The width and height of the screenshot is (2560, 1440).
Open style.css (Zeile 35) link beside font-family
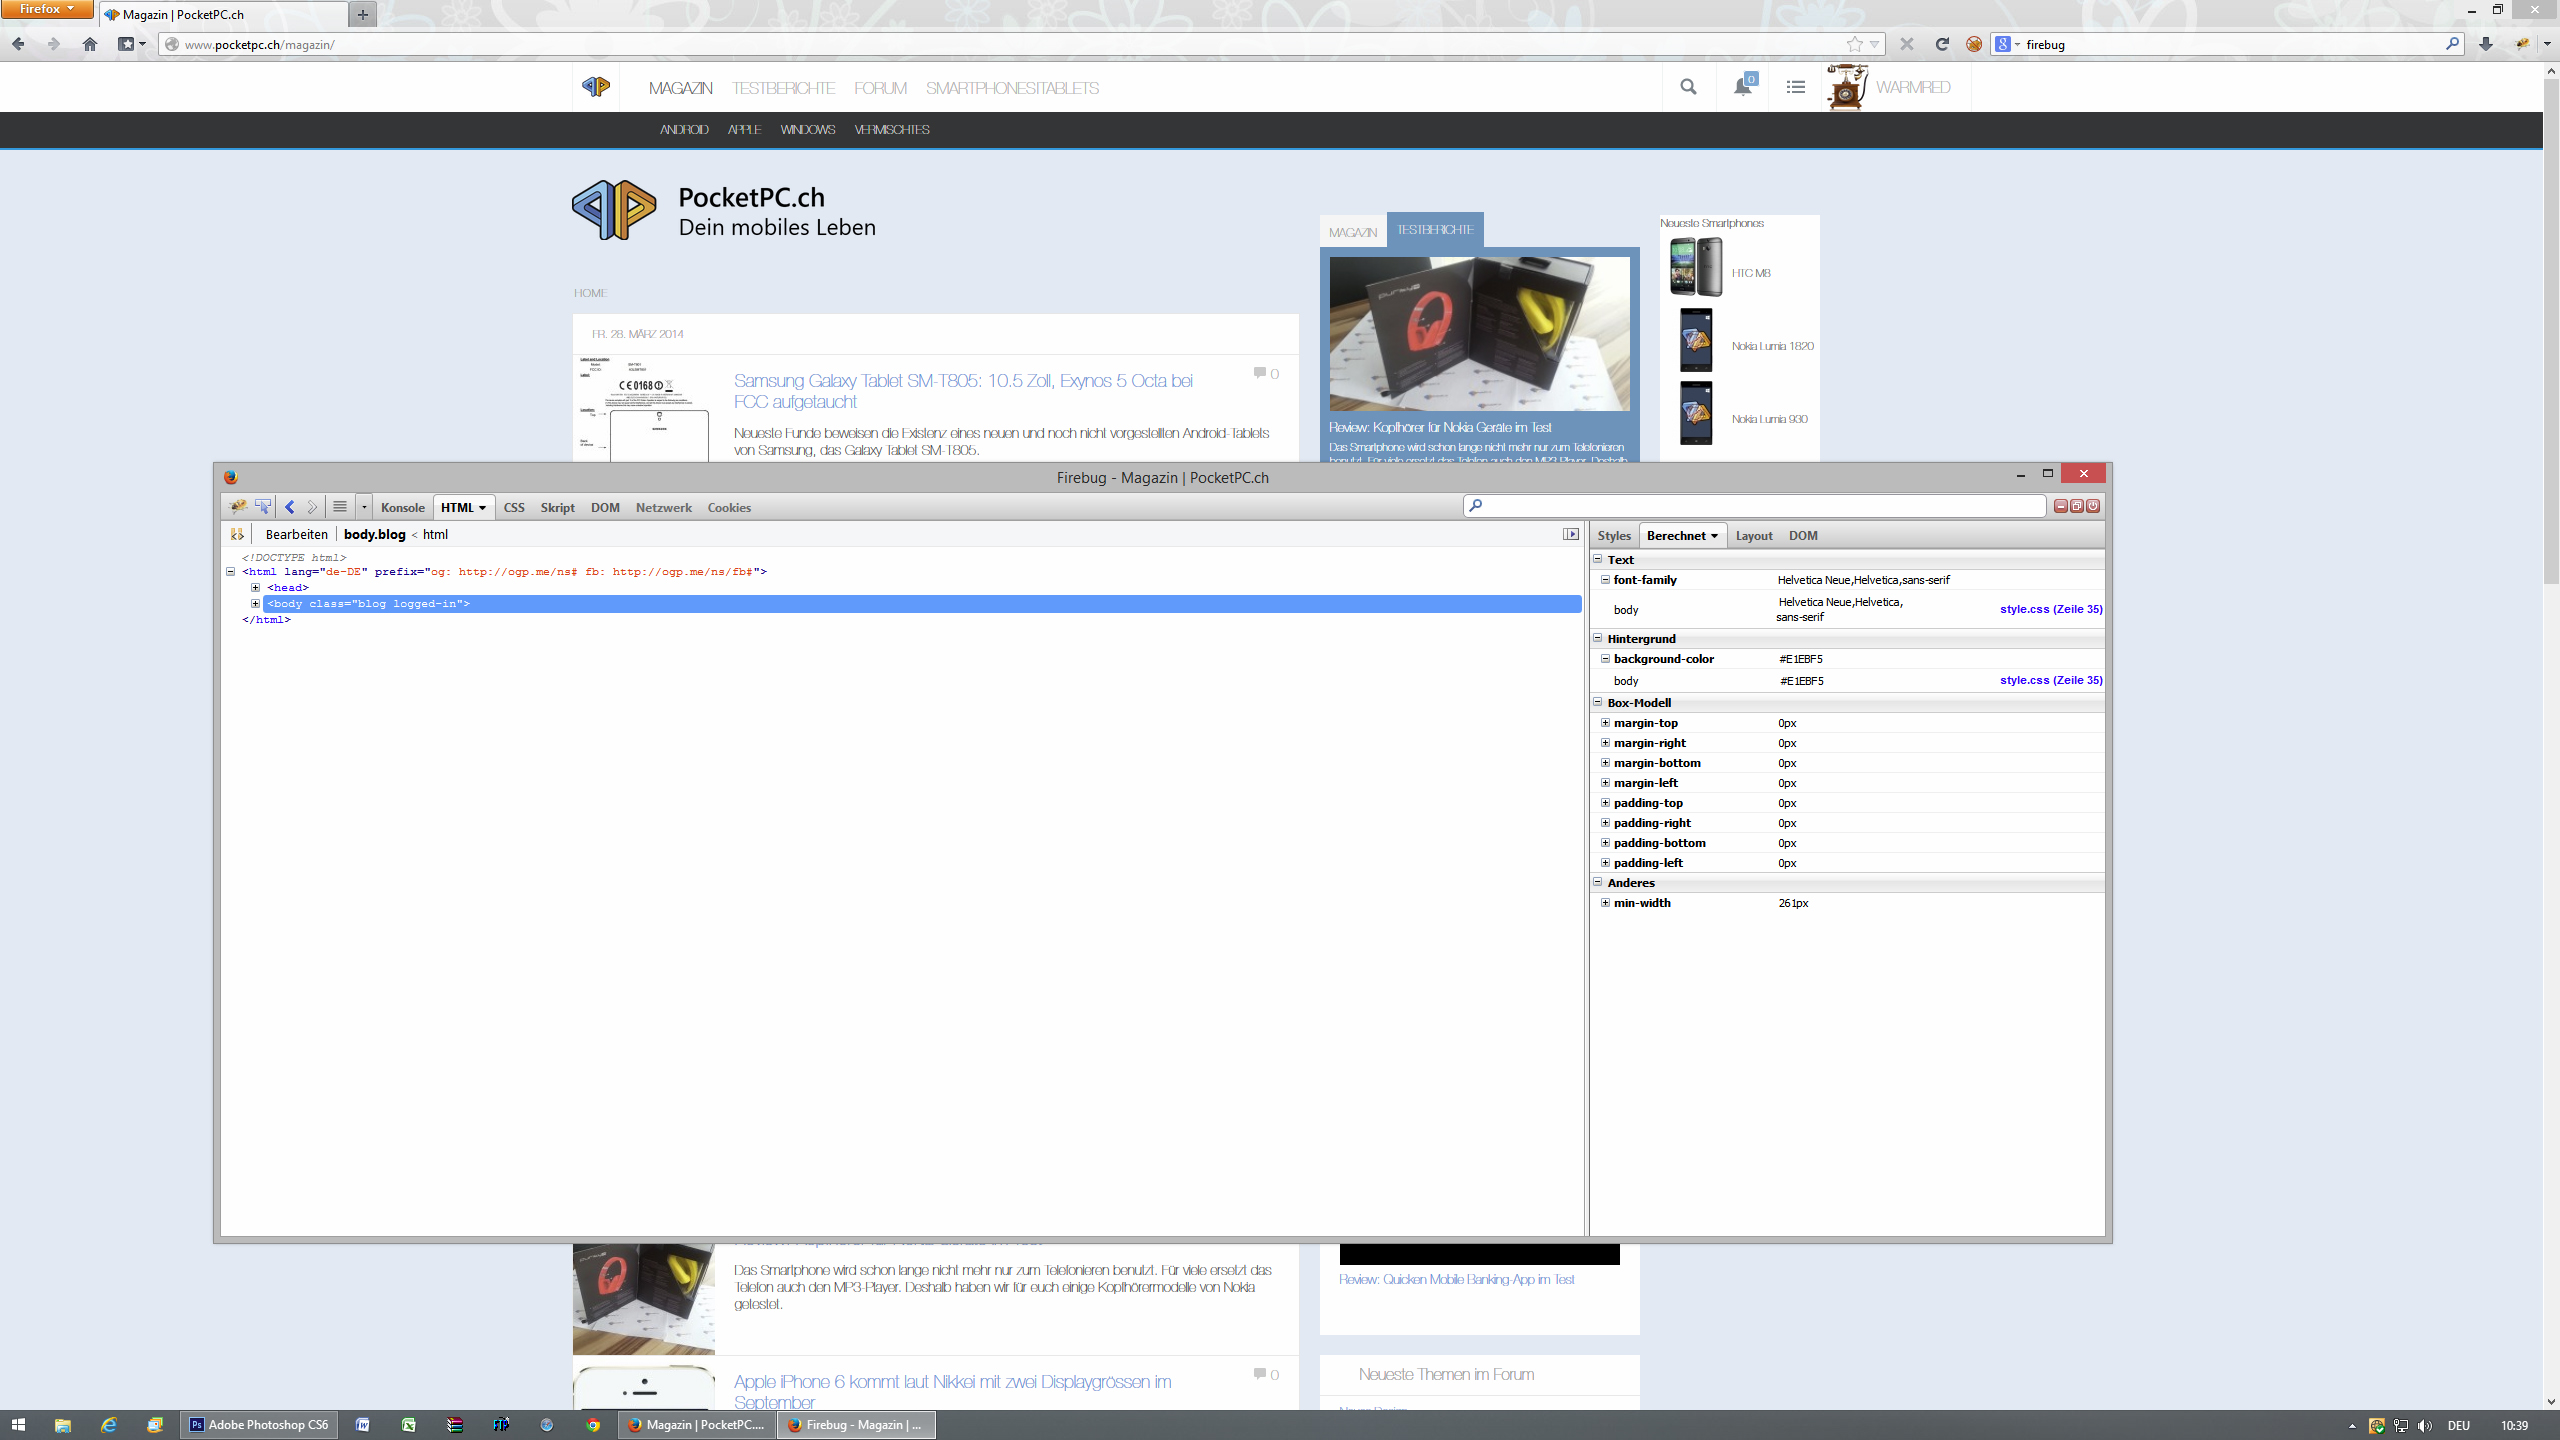(2051, 609)
